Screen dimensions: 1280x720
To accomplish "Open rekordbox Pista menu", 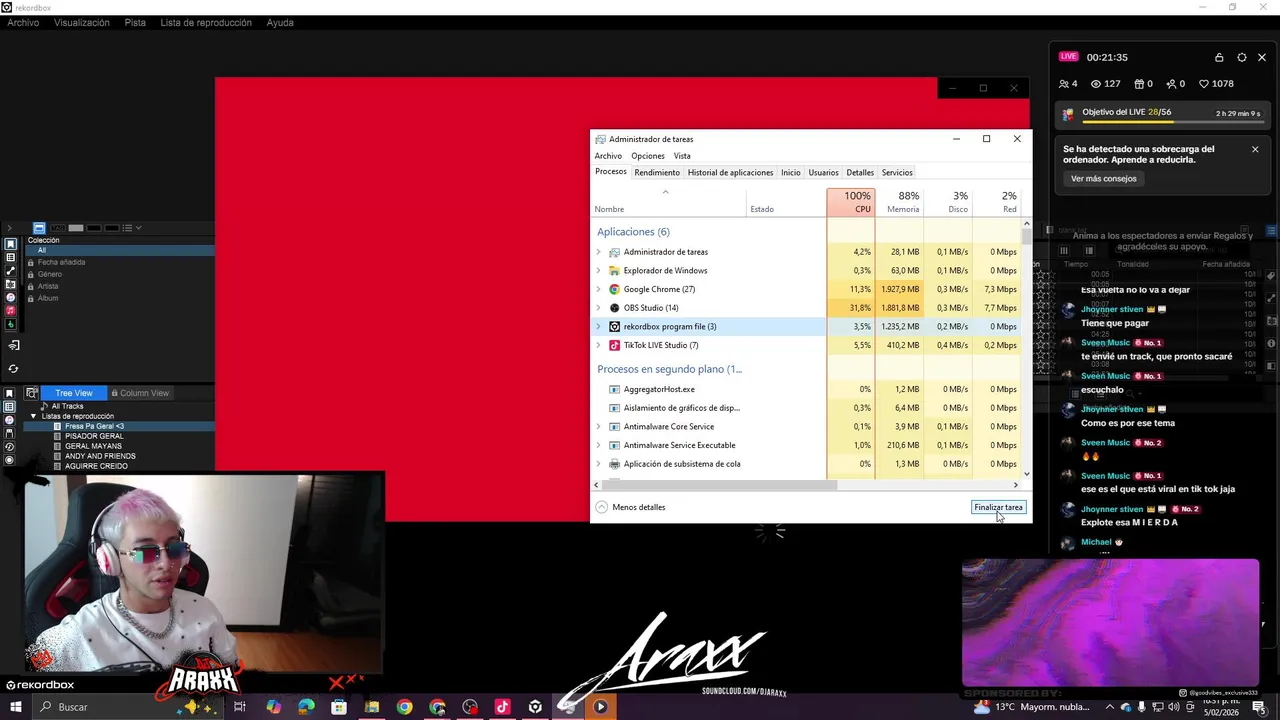I will pos(135,23).
